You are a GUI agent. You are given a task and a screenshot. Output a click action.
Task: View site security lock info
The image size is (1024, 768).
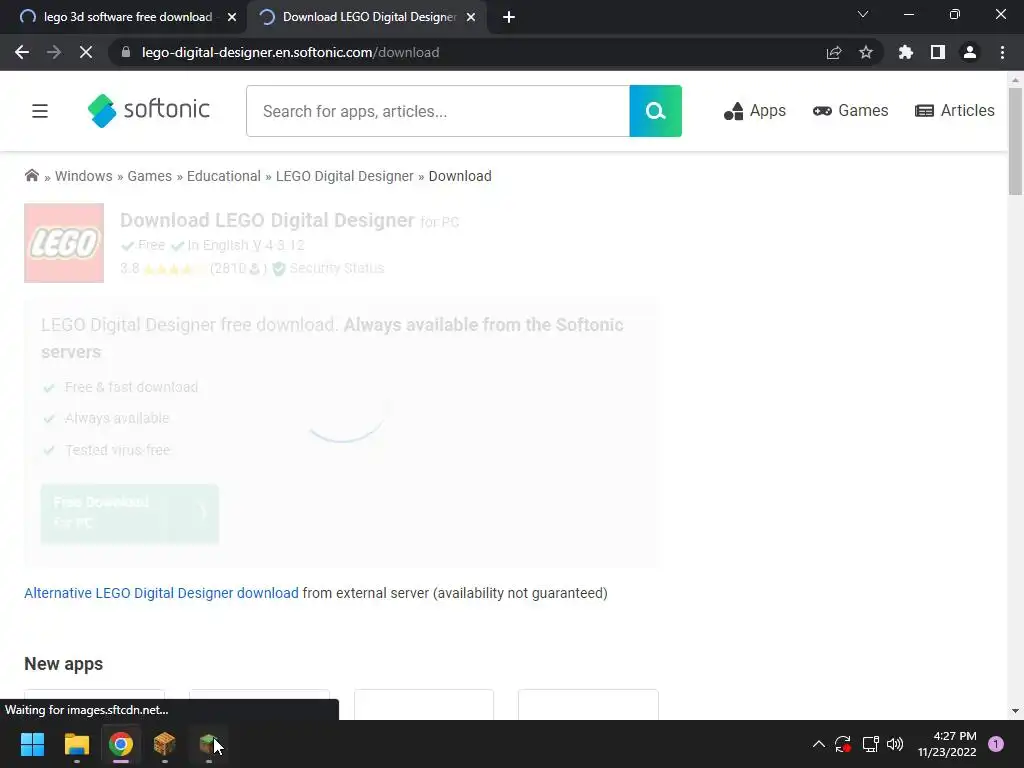click(x=126, y=52)
